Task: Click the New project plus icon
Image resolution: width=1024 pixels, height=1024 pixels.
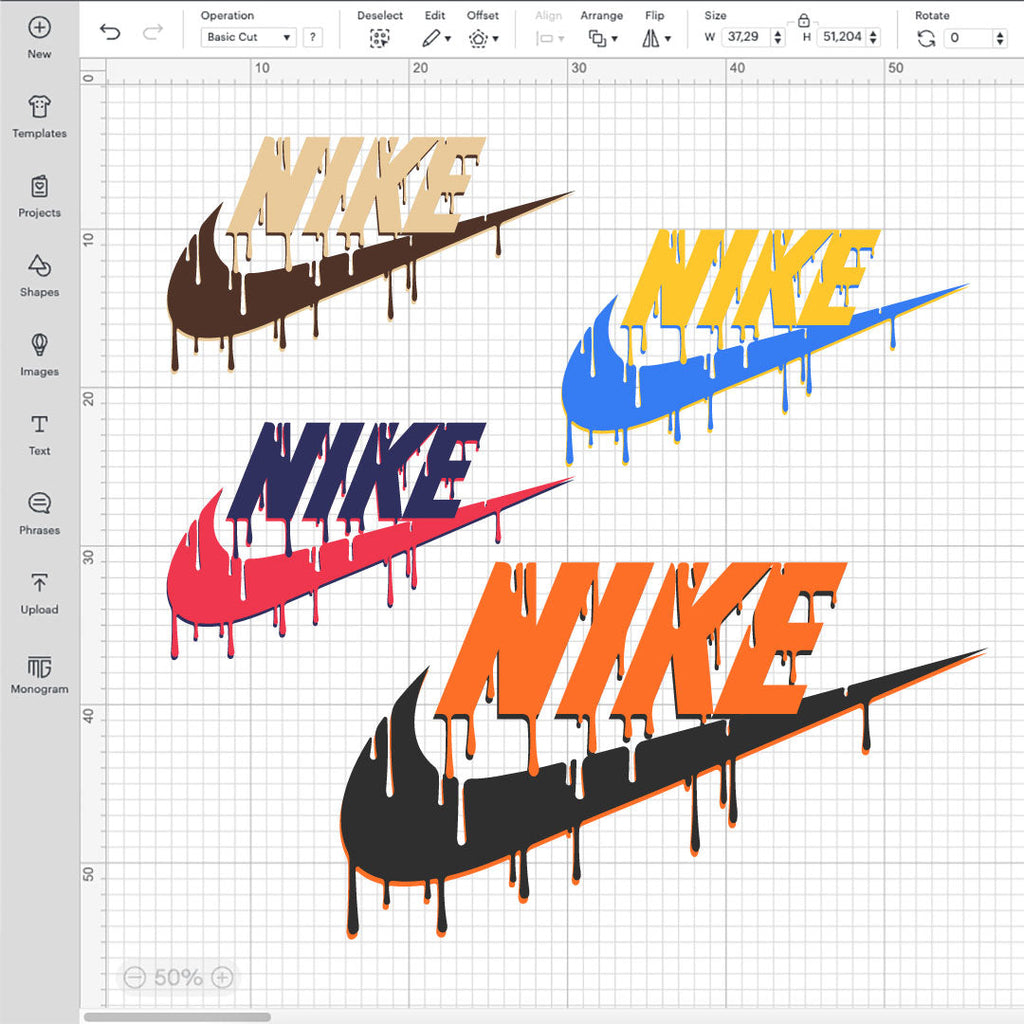Action: click(39, 27)
